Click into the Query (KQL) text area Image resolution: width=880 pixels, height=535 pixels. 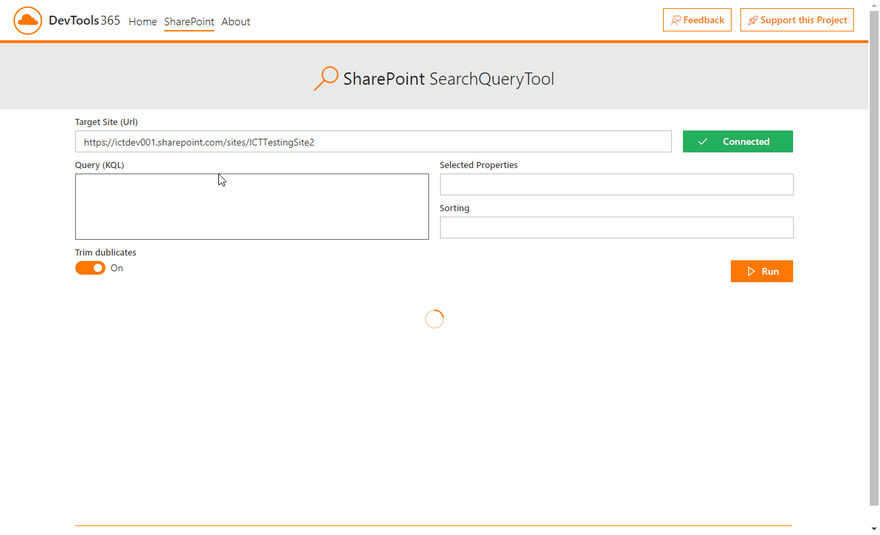click(252, 207)
